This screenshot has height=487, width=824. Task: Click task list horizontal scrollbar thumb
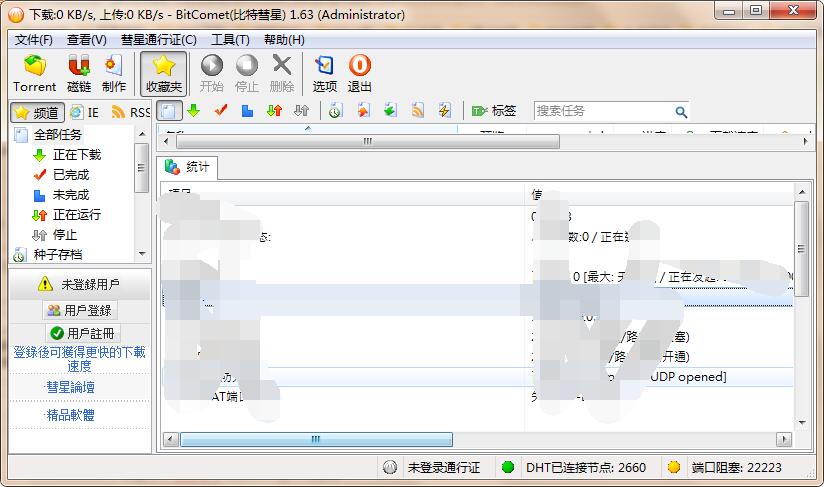(367, 141)
